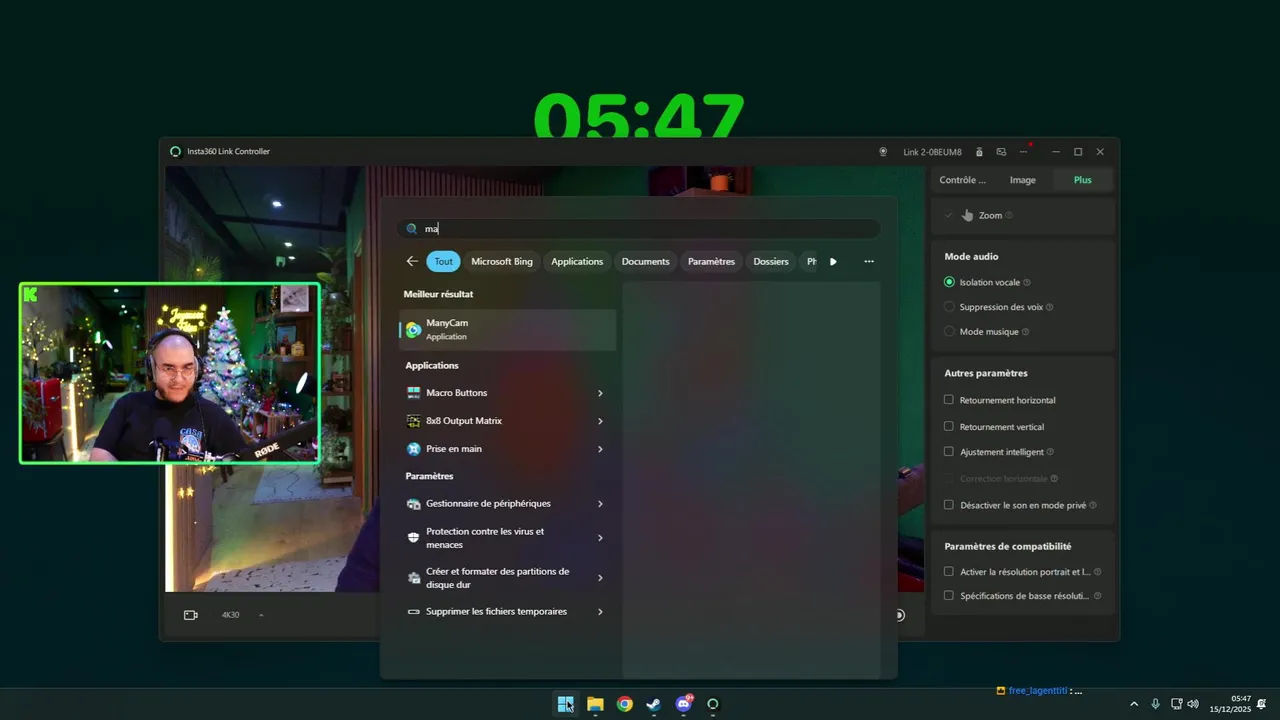The width and height of the screenshot is (1280, 720).
Task: Click the 8x8 Output Matrix app icon
Action: coord(414,421)
